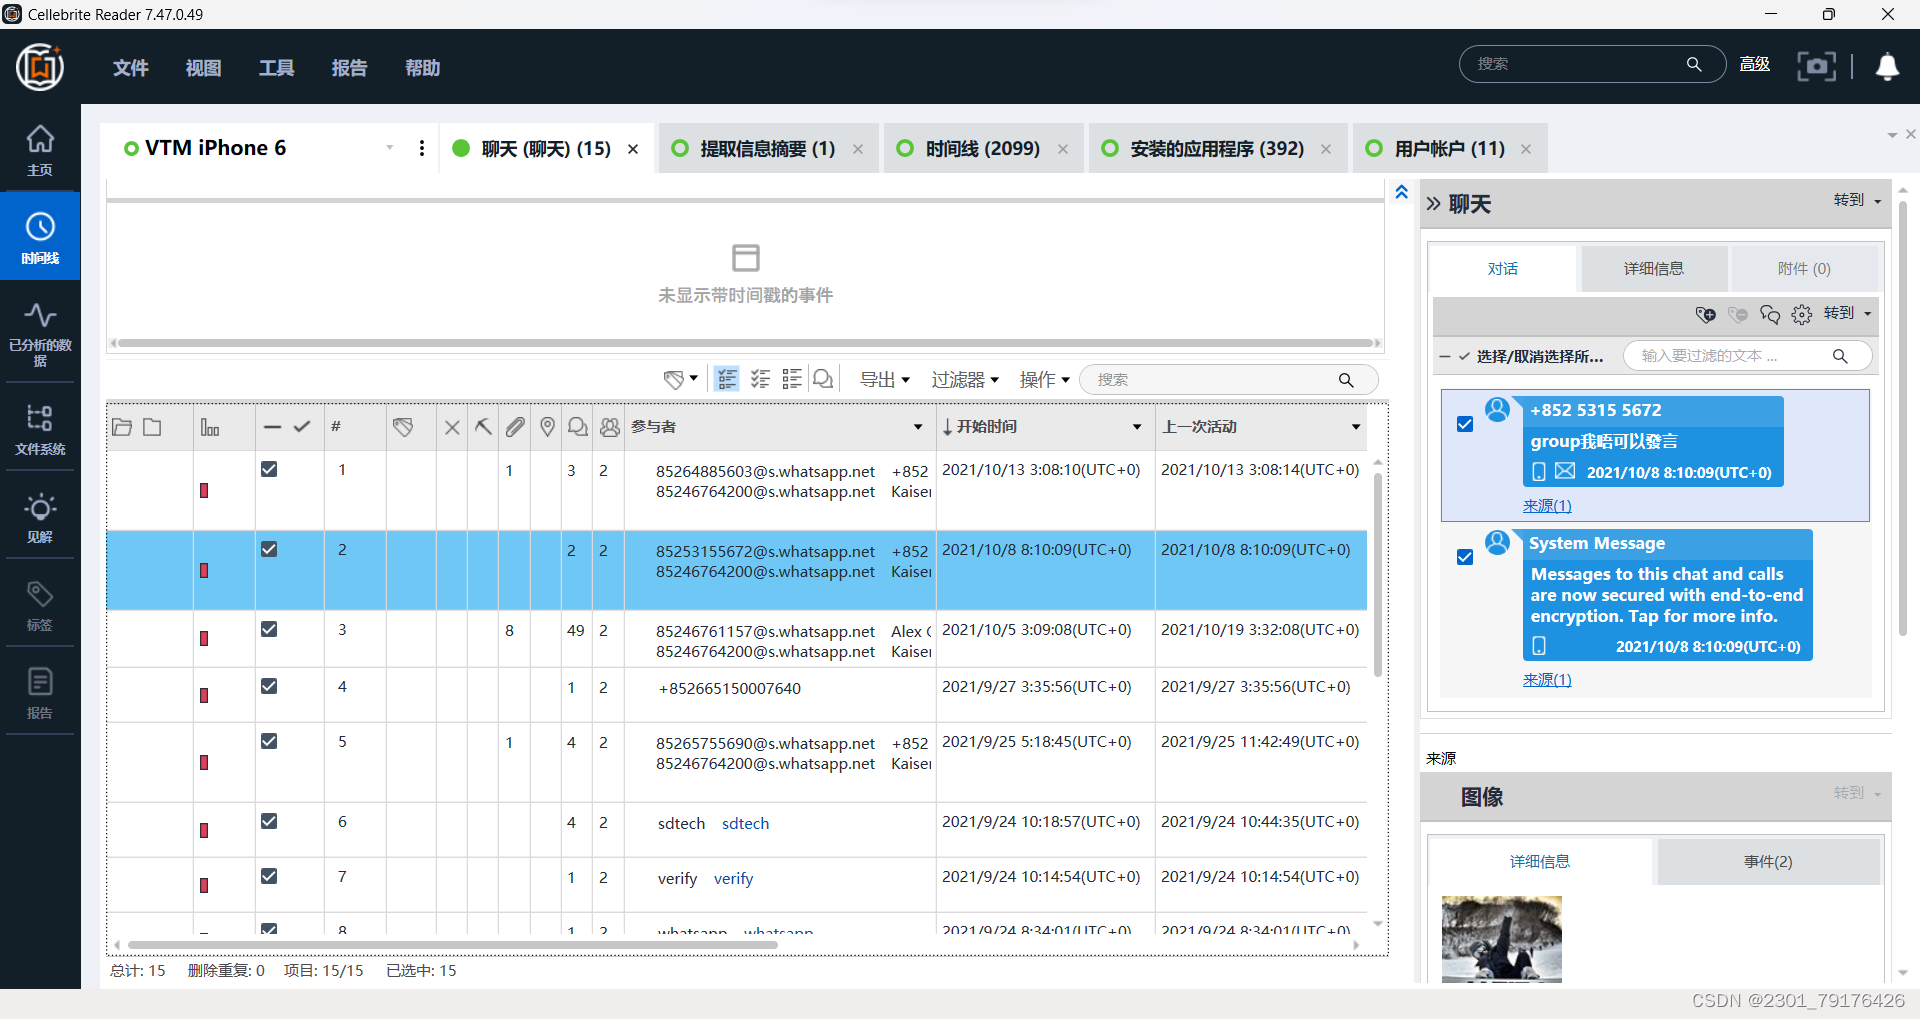Open the 主页 home sidebar icon

point(40,150)
